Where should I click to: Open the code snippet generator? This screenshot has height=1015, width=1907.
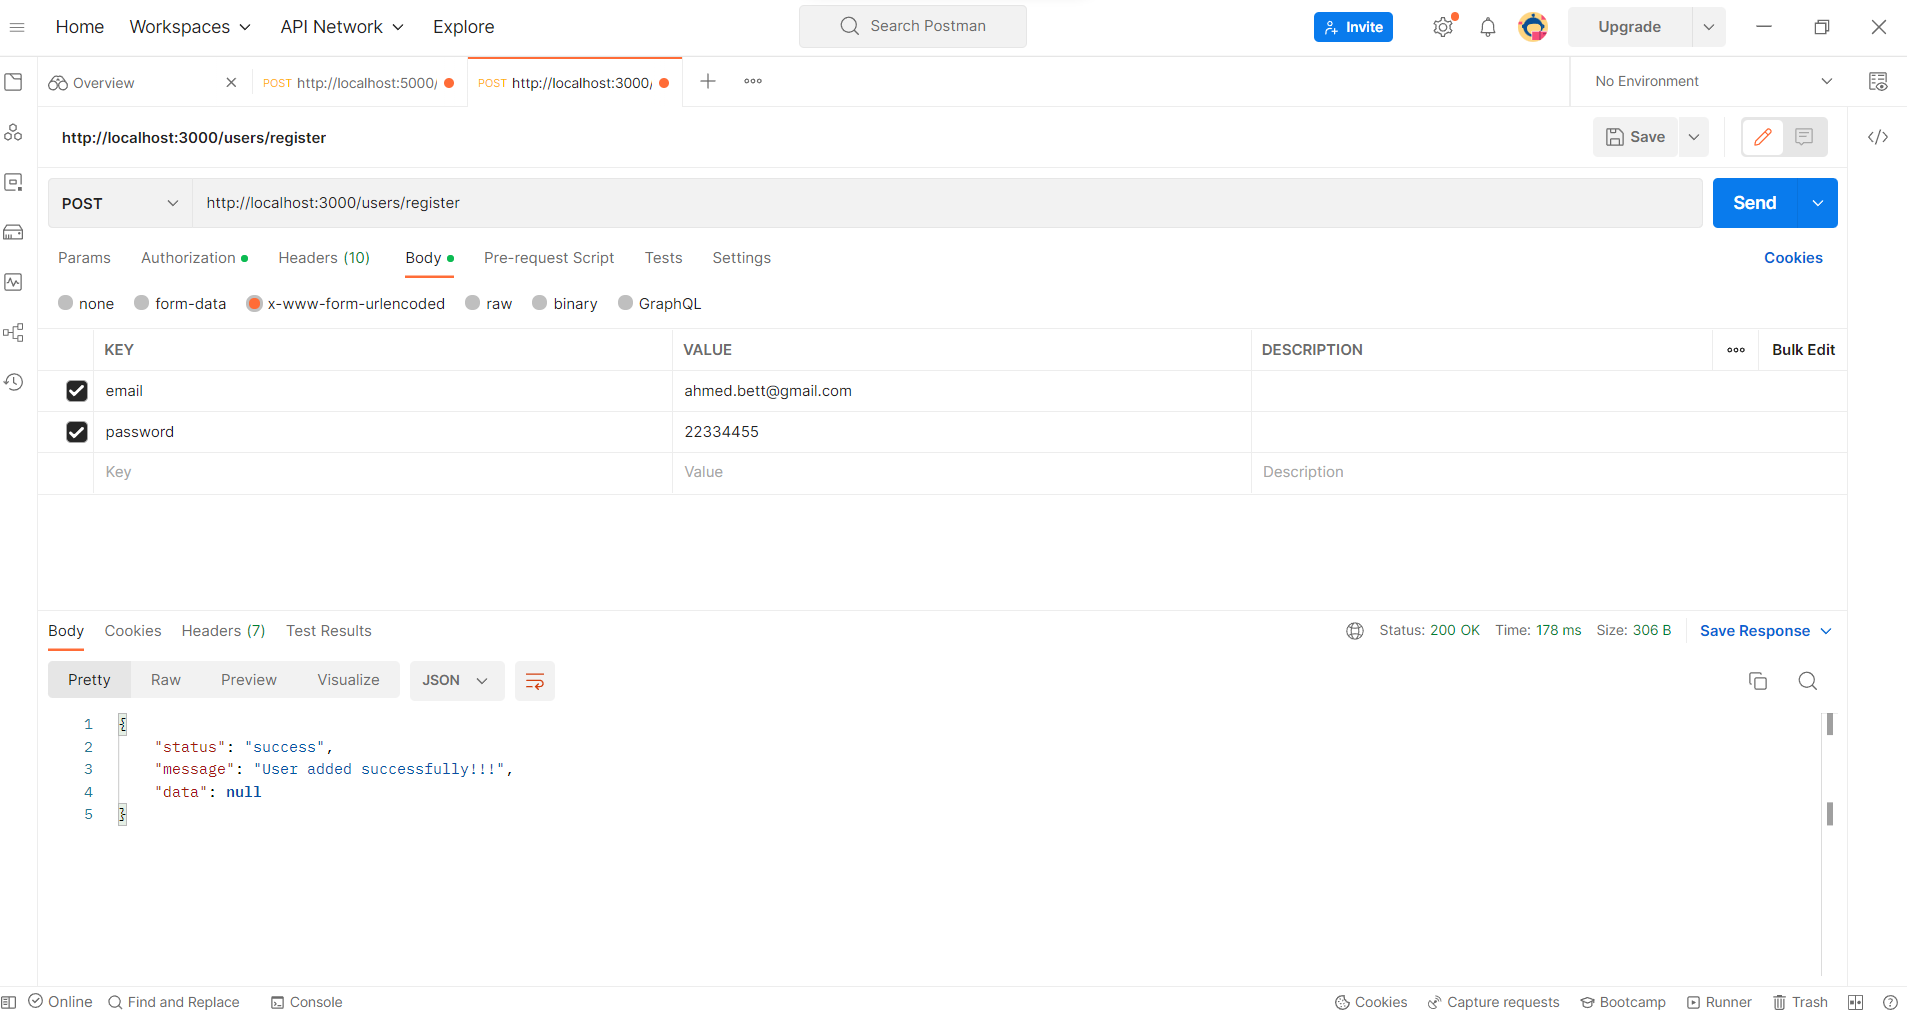[1878, 137]
